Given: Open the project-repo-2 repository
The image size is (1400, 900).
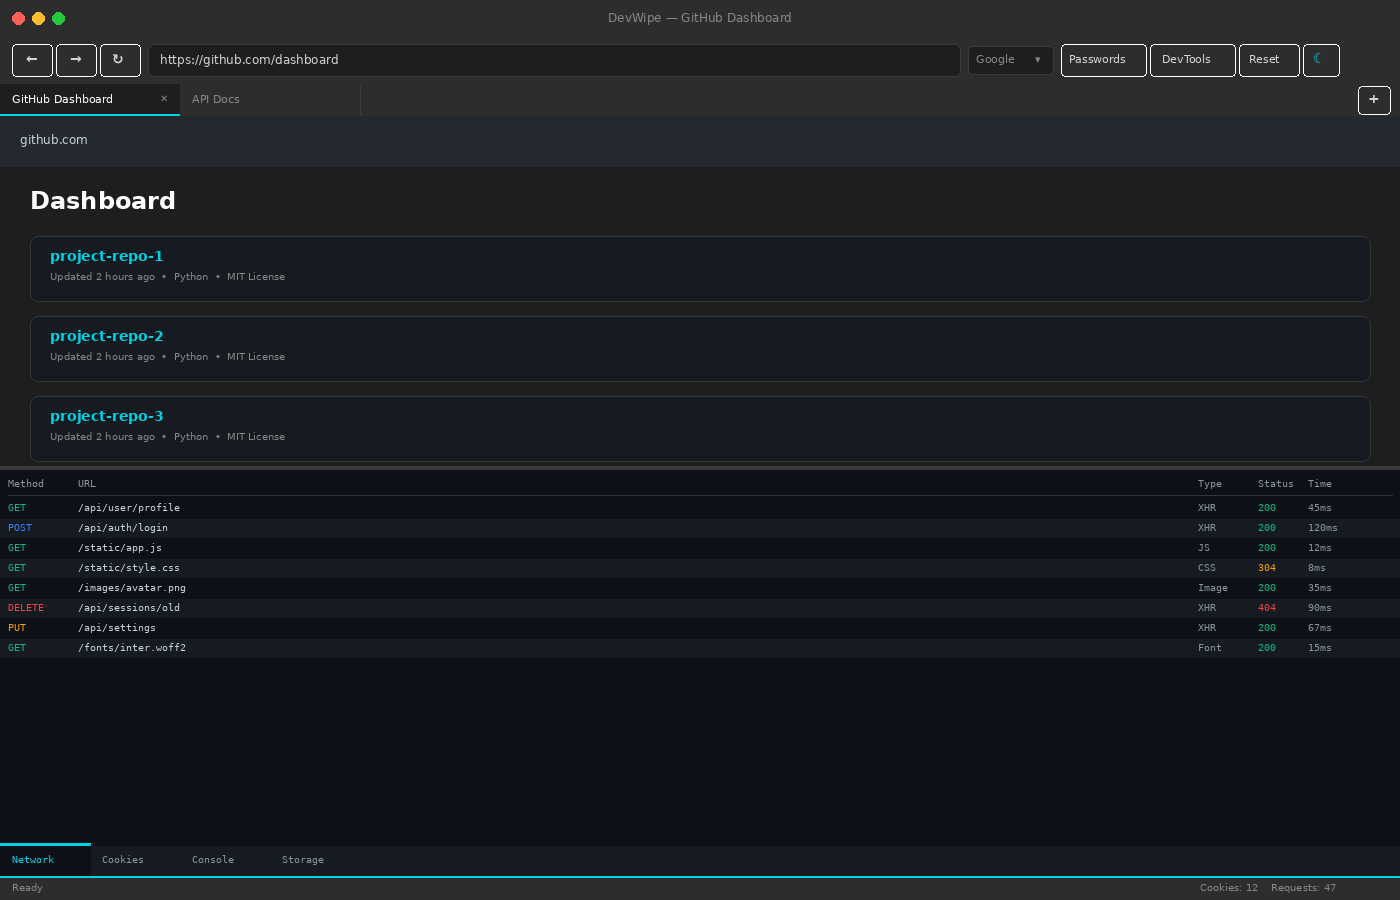Looking at the screenshot, I should [106, 335].
